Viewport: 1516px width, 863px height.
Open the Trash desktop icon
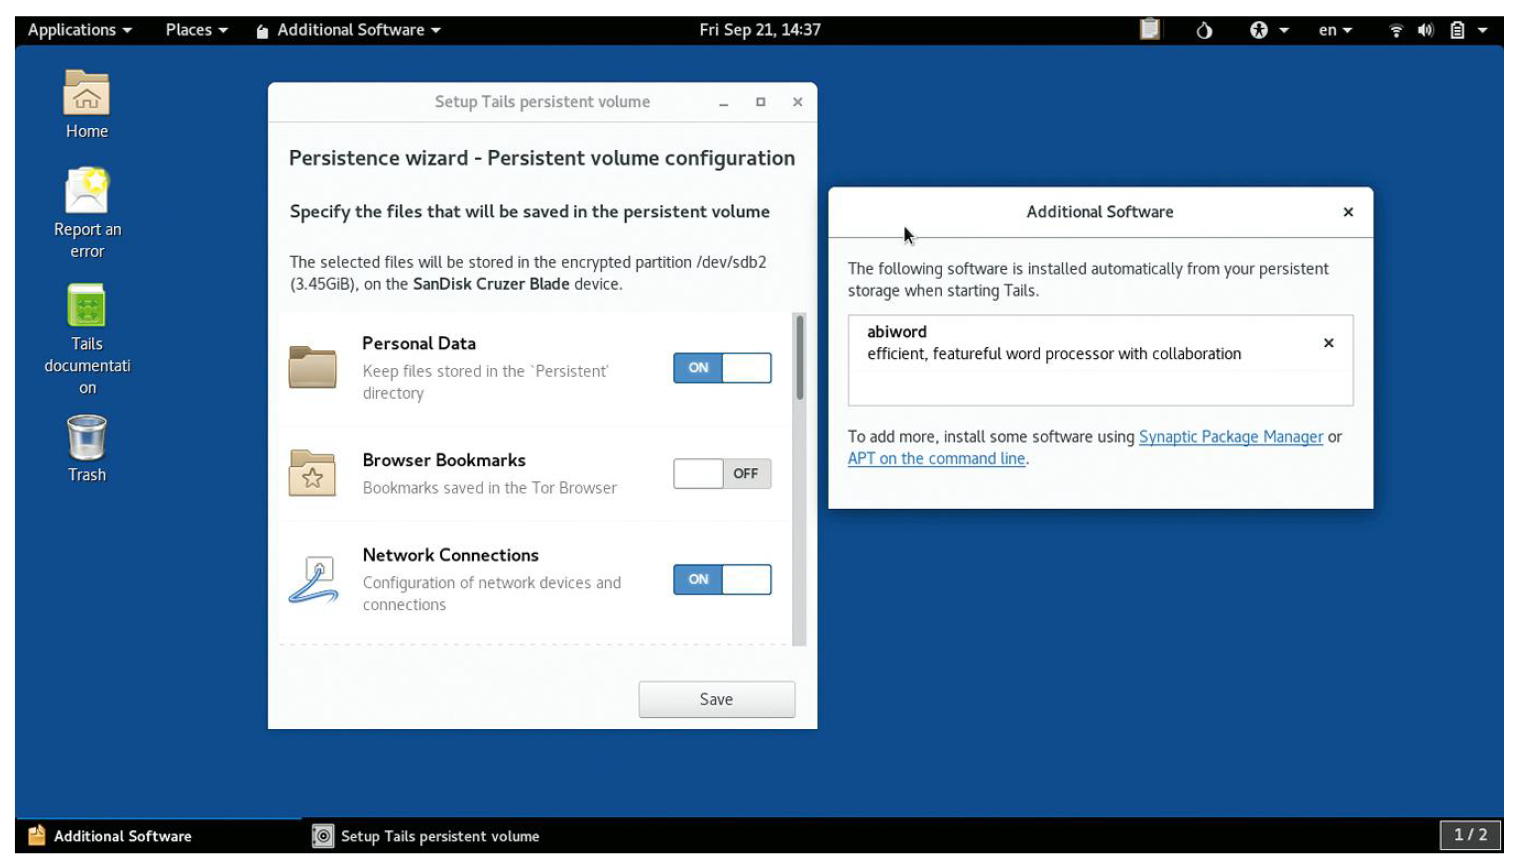[86, 438]
